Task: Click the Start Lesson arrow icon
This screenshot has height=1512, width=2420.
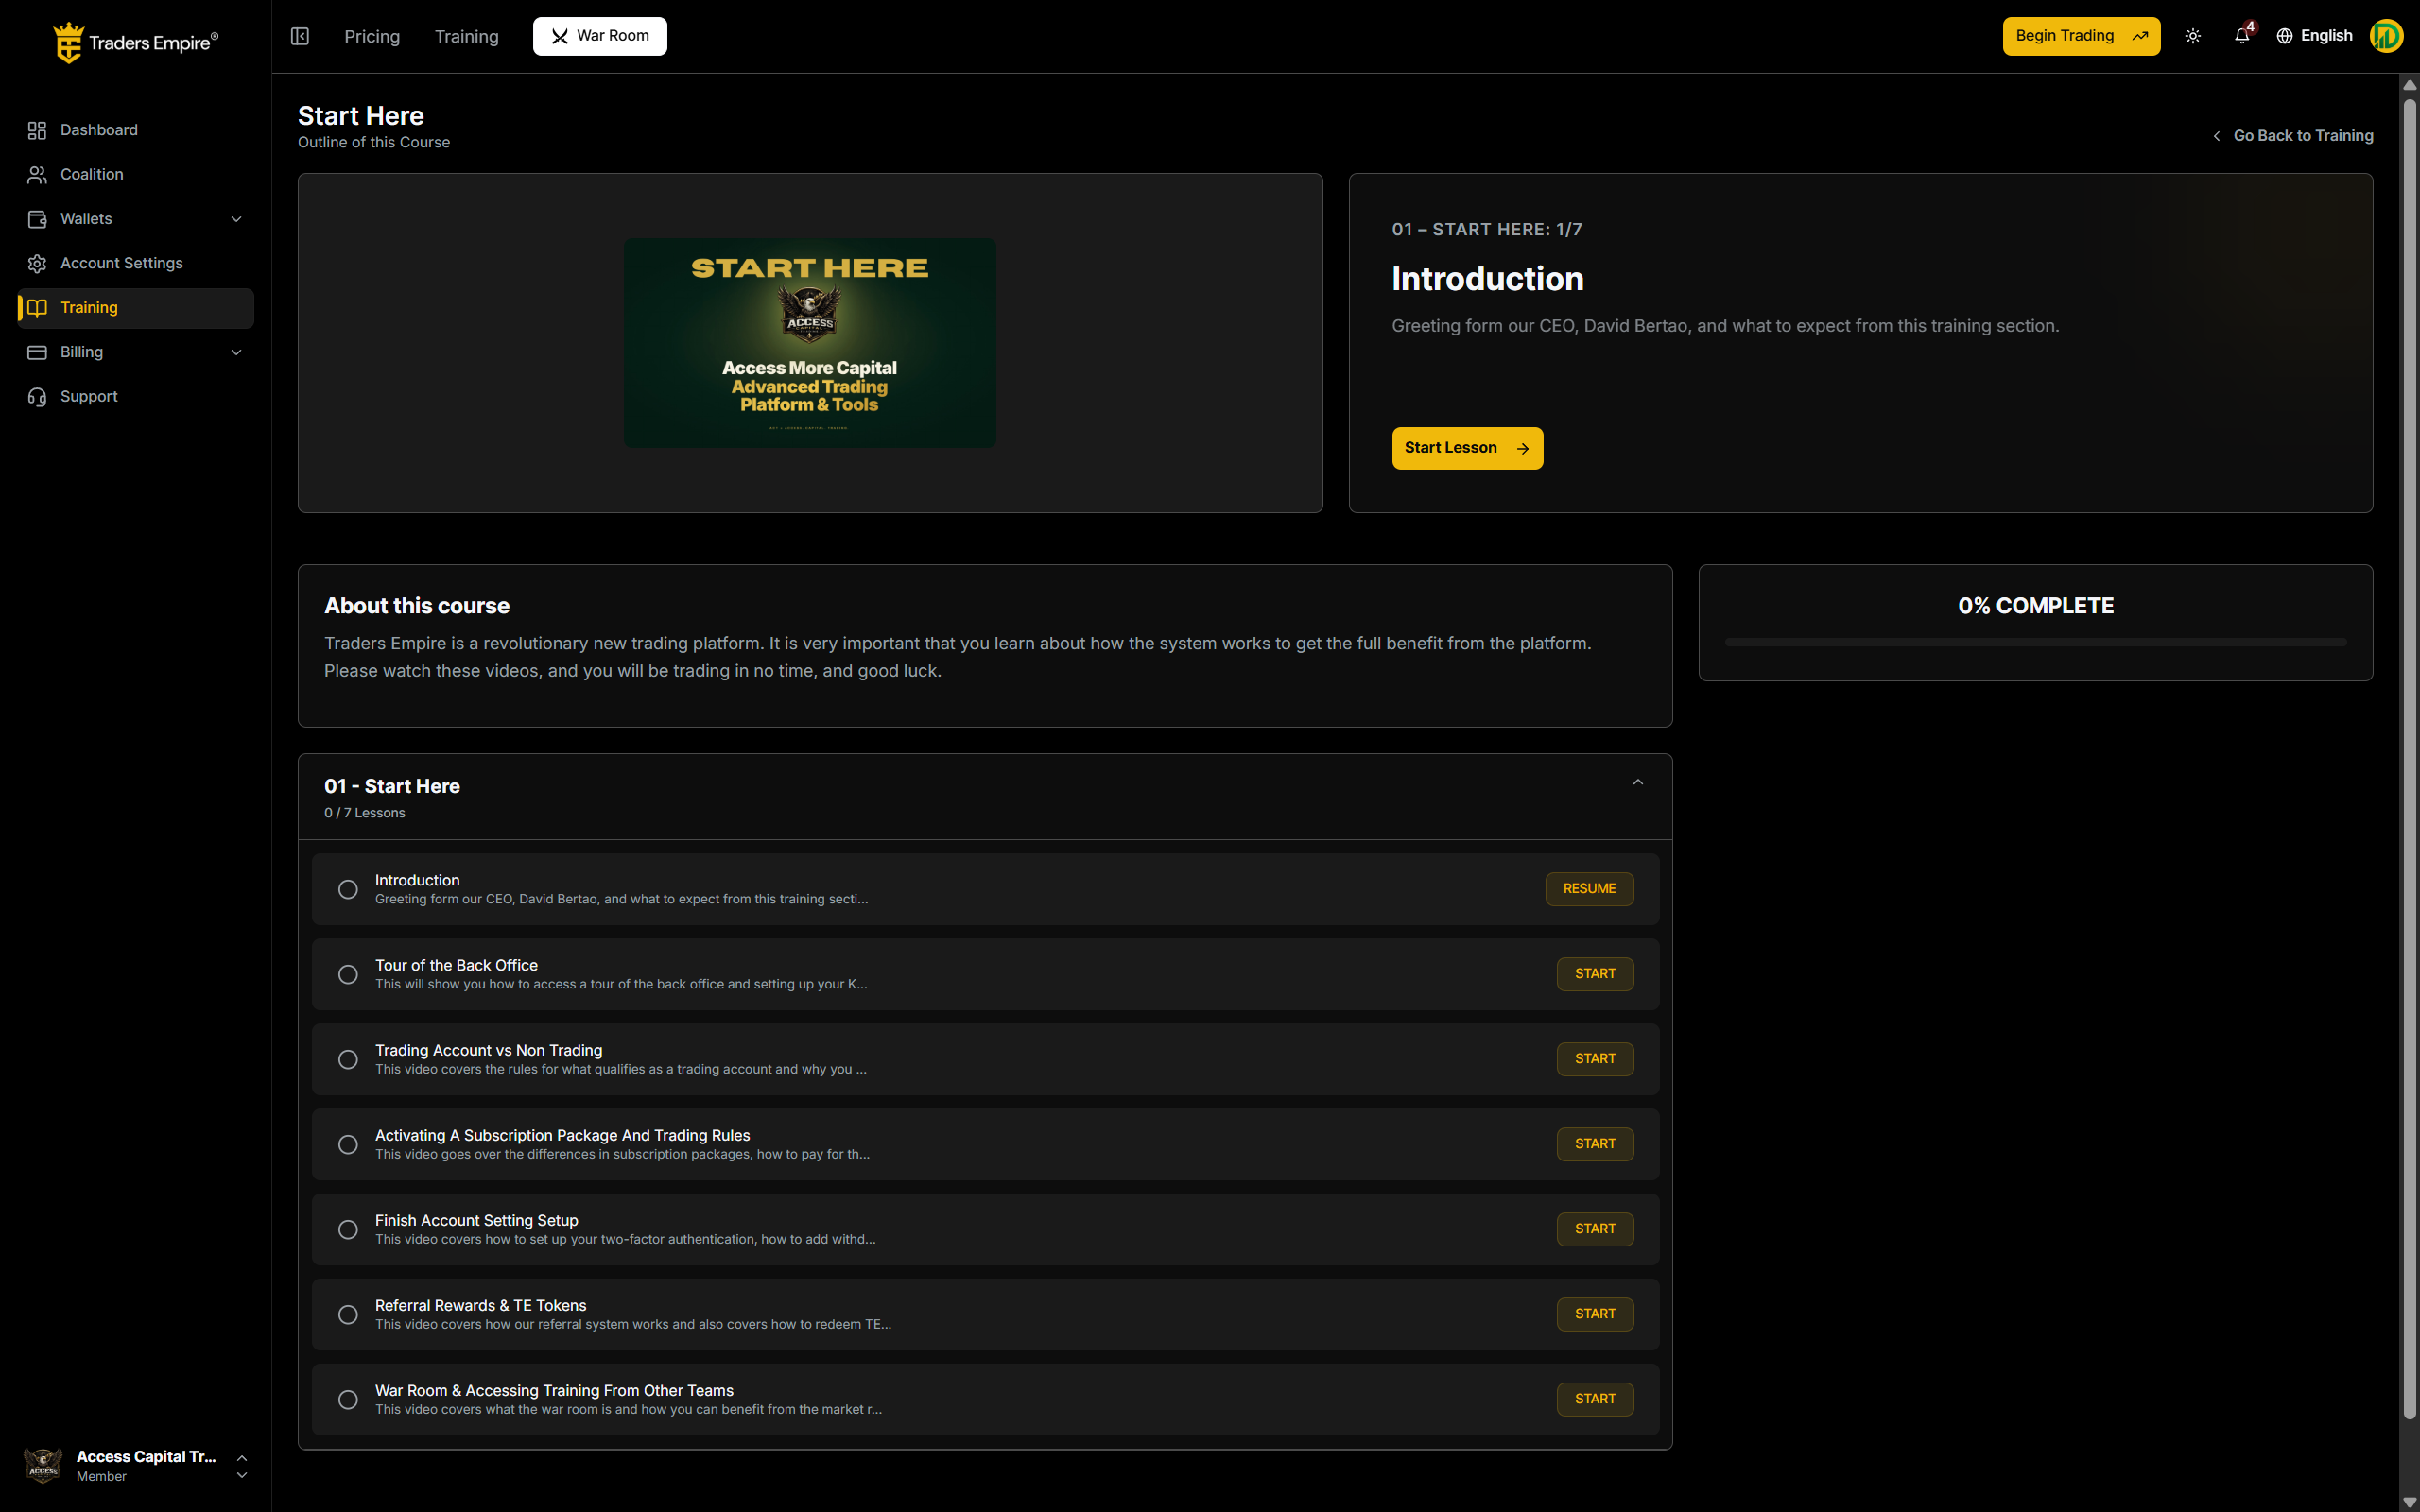Action: pyautogui.click(x=1523, y=448)
